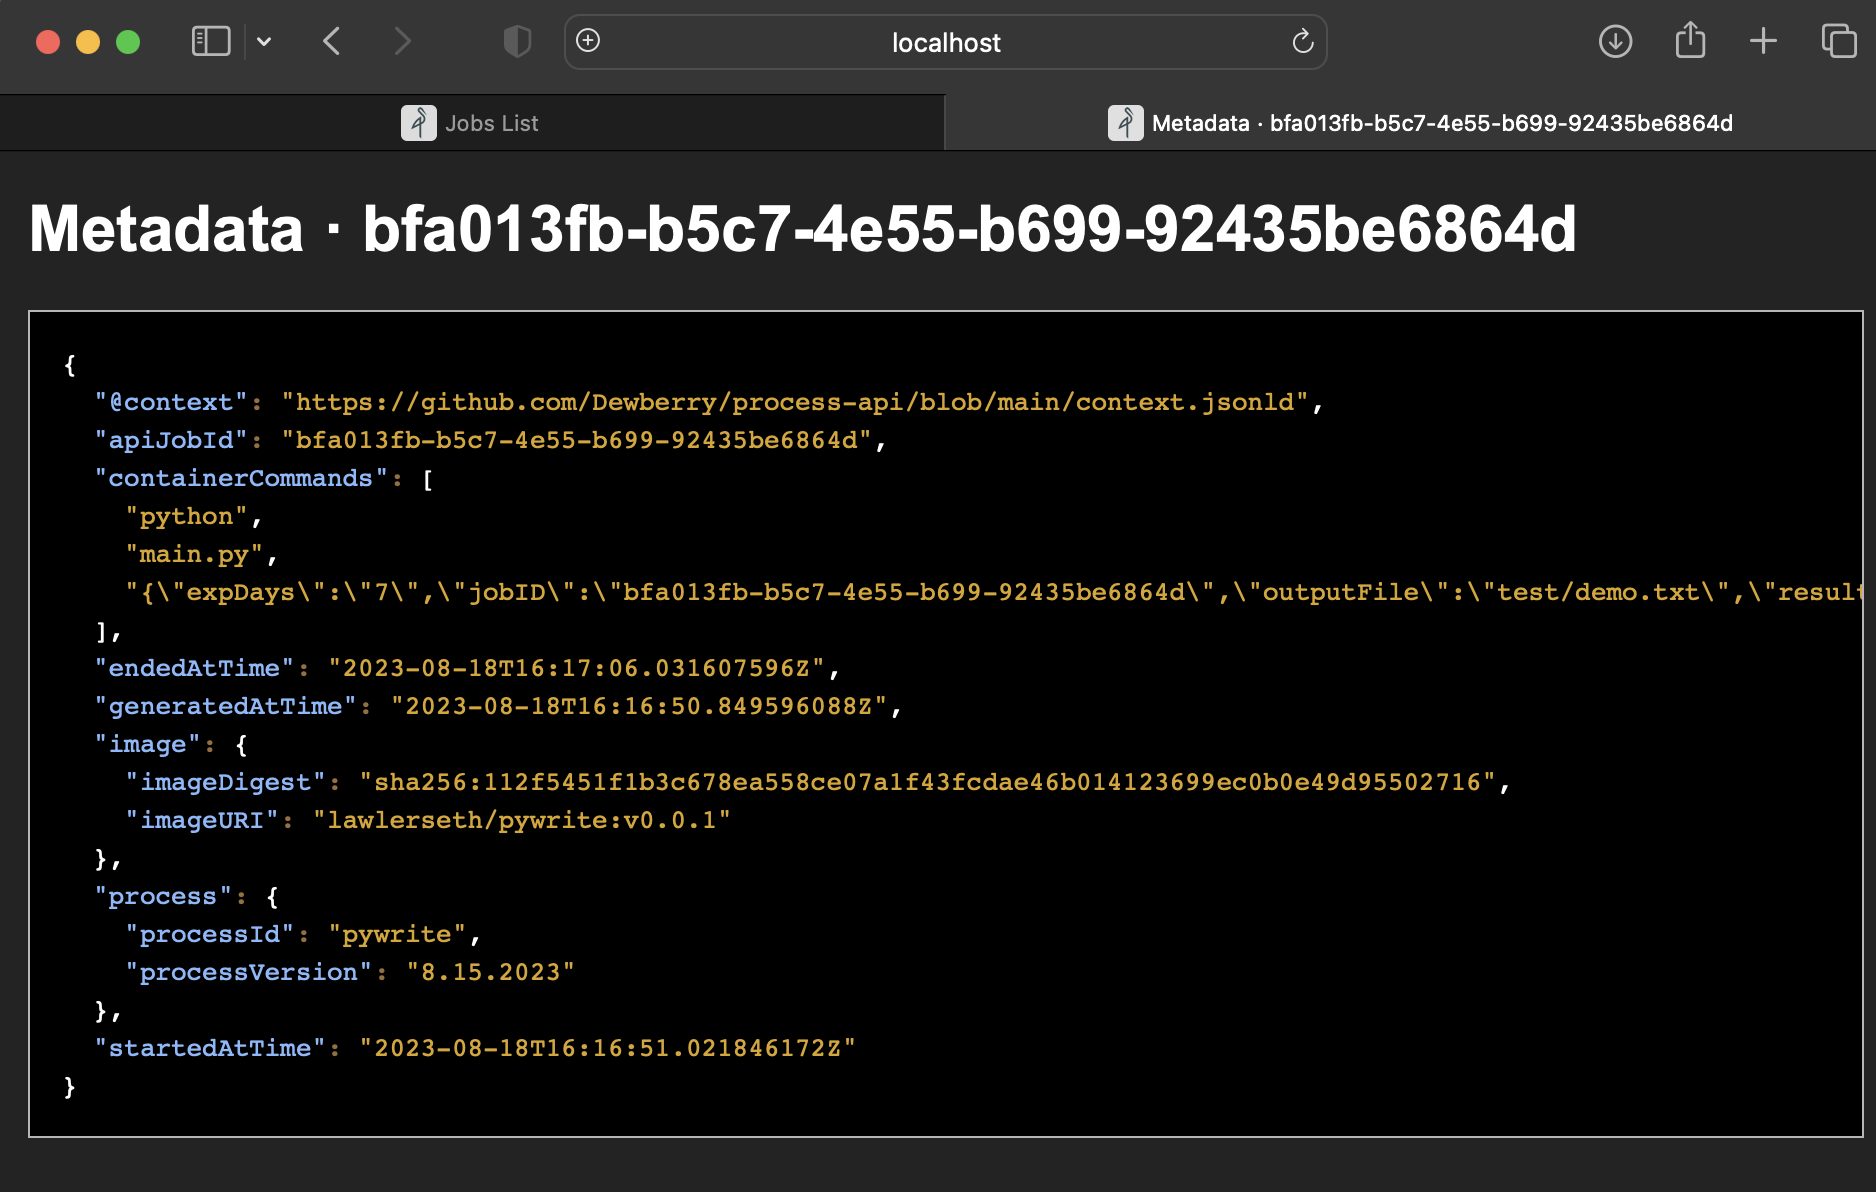
Task: Click the "@context" key
Action: click(x=171, y=402)
